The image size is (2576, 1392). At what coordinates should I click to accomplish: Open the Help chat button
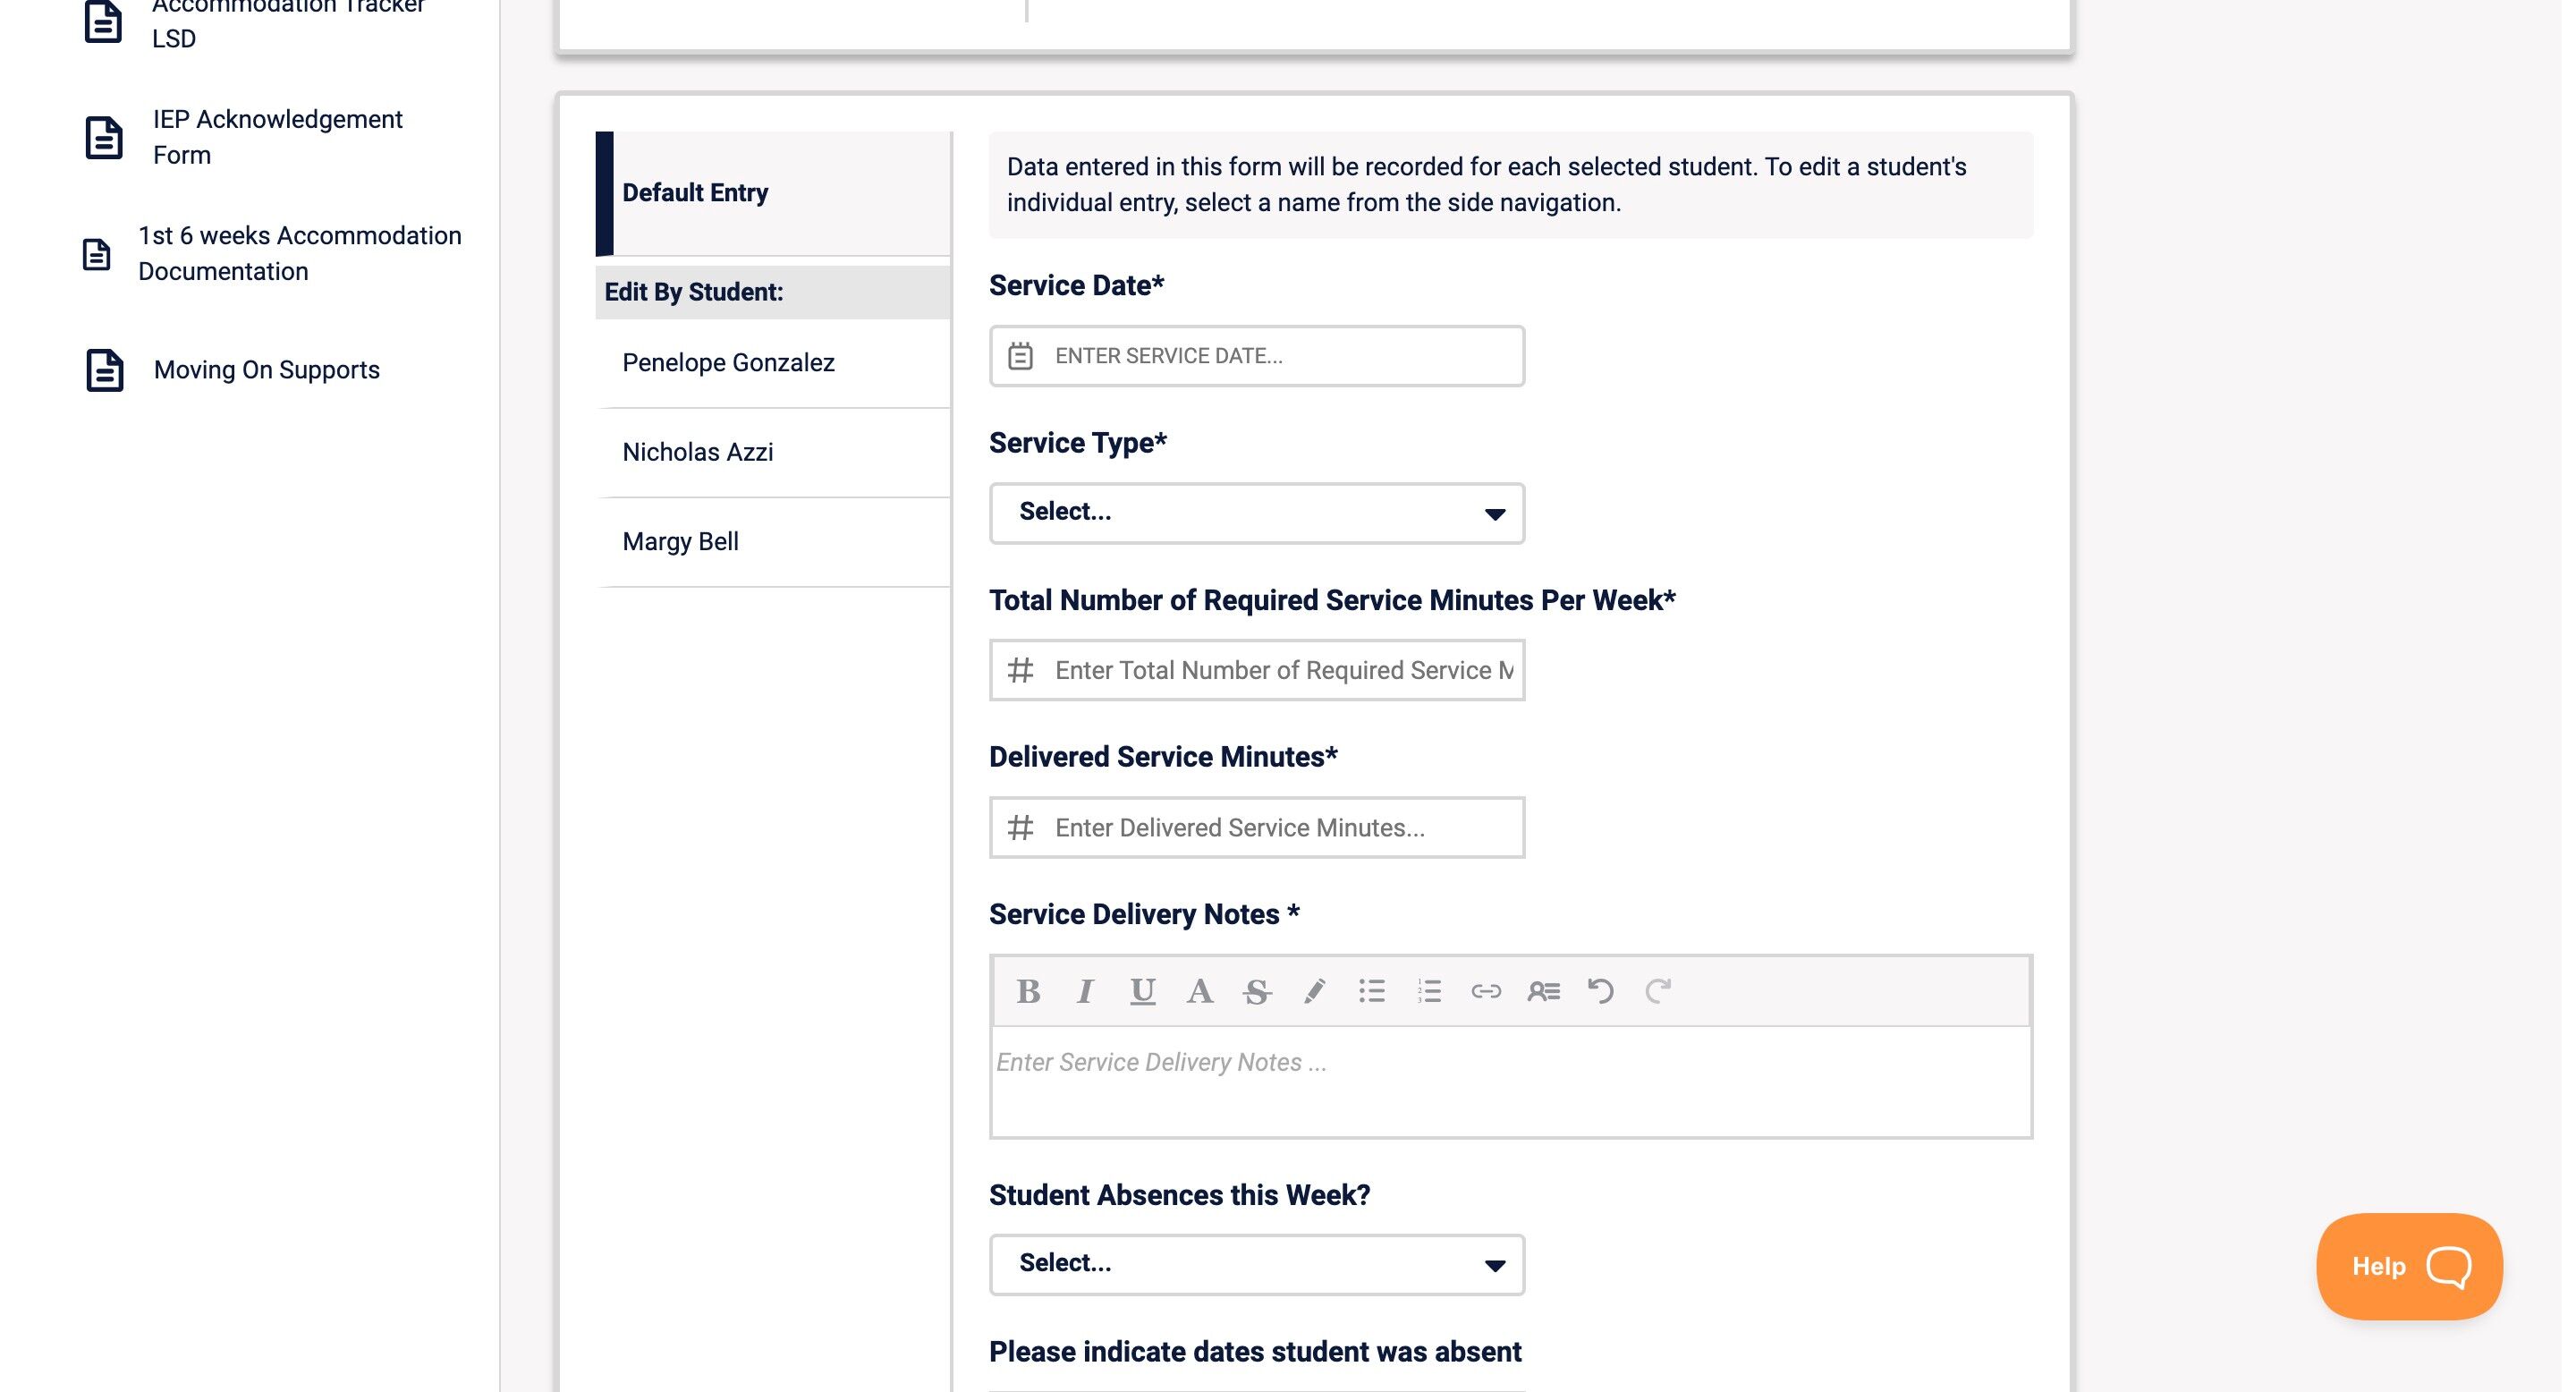[2408, 1266]
